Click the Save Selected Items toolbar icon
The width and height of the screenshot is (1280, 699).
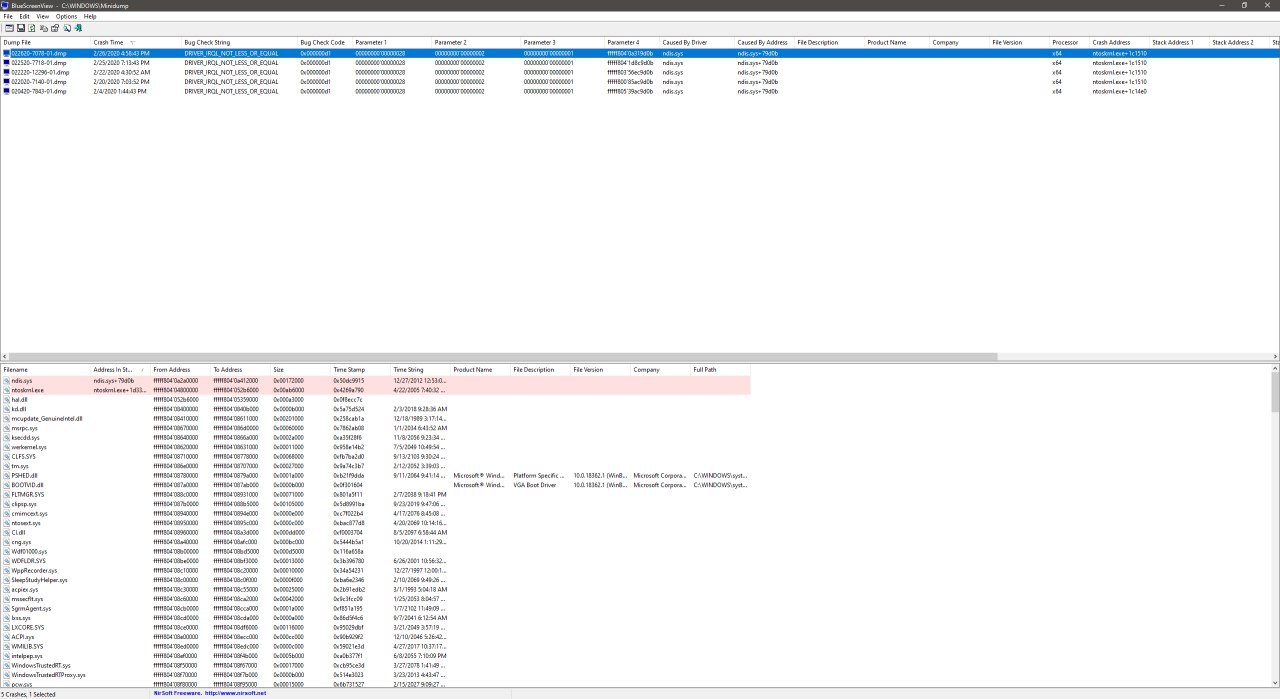pos(21,28)
